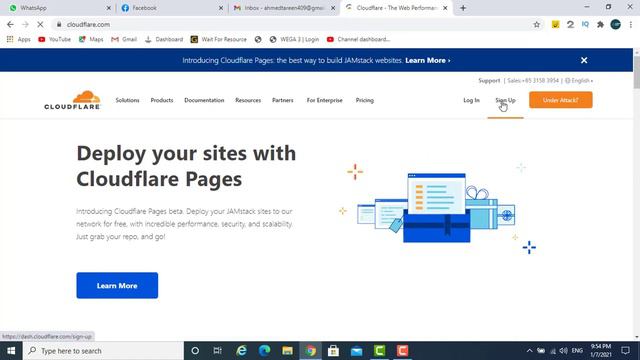This screenshot has width=640, height=360.
Task: Launch Microsoft Edge from taskbar
Action: pyautogui.click(x=264, y=351)
